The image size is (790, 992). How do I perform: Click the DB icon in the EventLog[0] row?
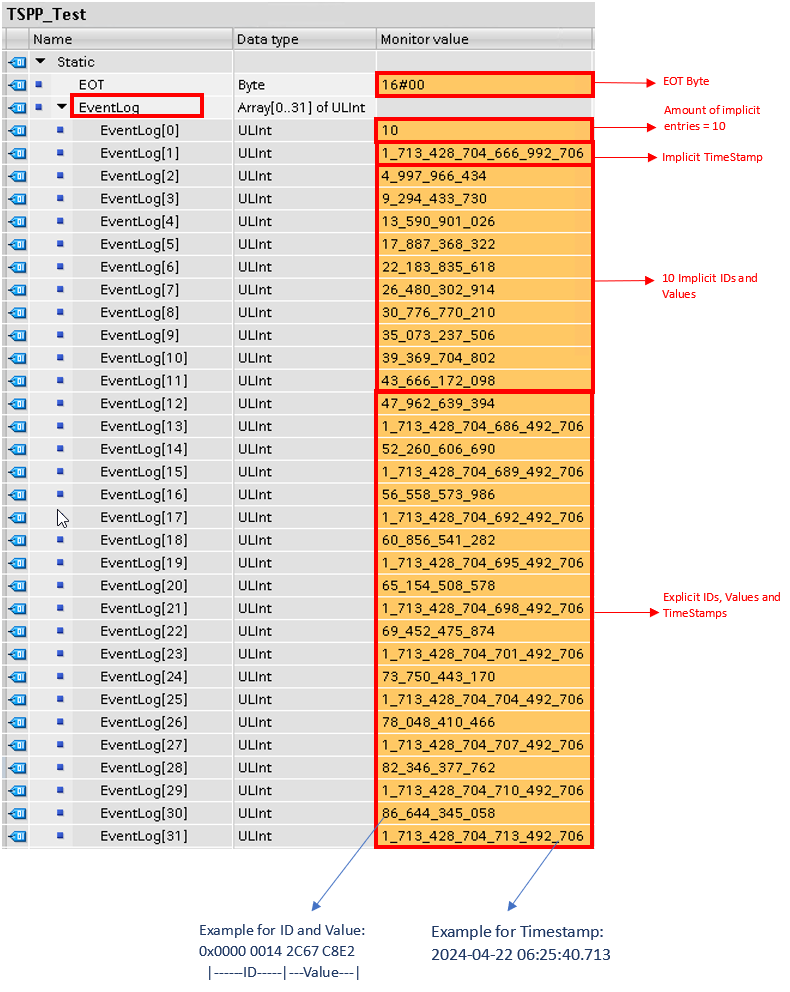click(x=17, y=130)
